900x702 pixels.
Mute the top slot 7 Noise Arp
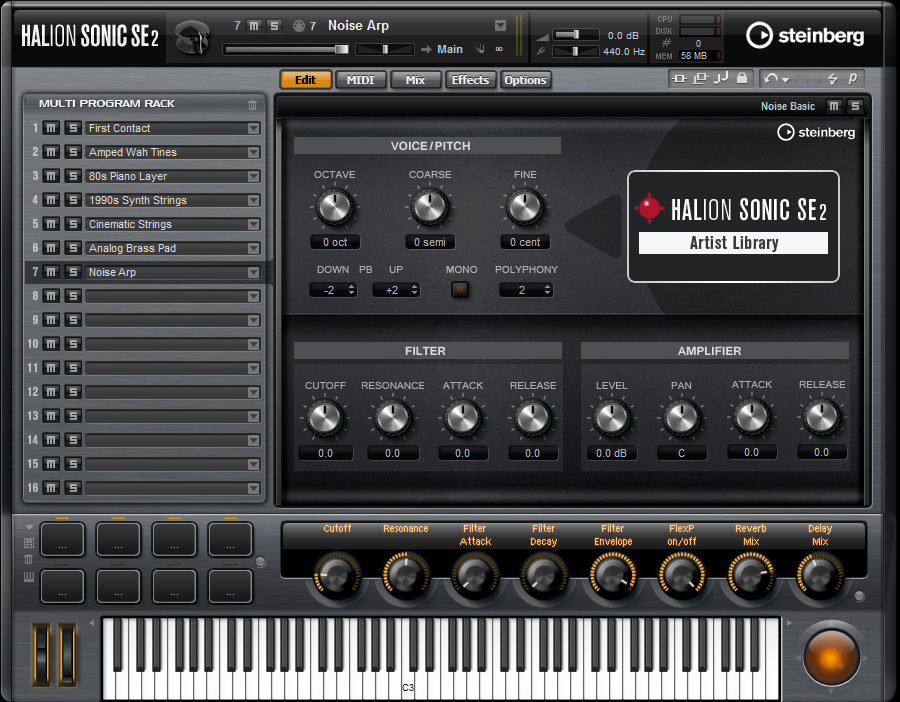click(254, 26)
